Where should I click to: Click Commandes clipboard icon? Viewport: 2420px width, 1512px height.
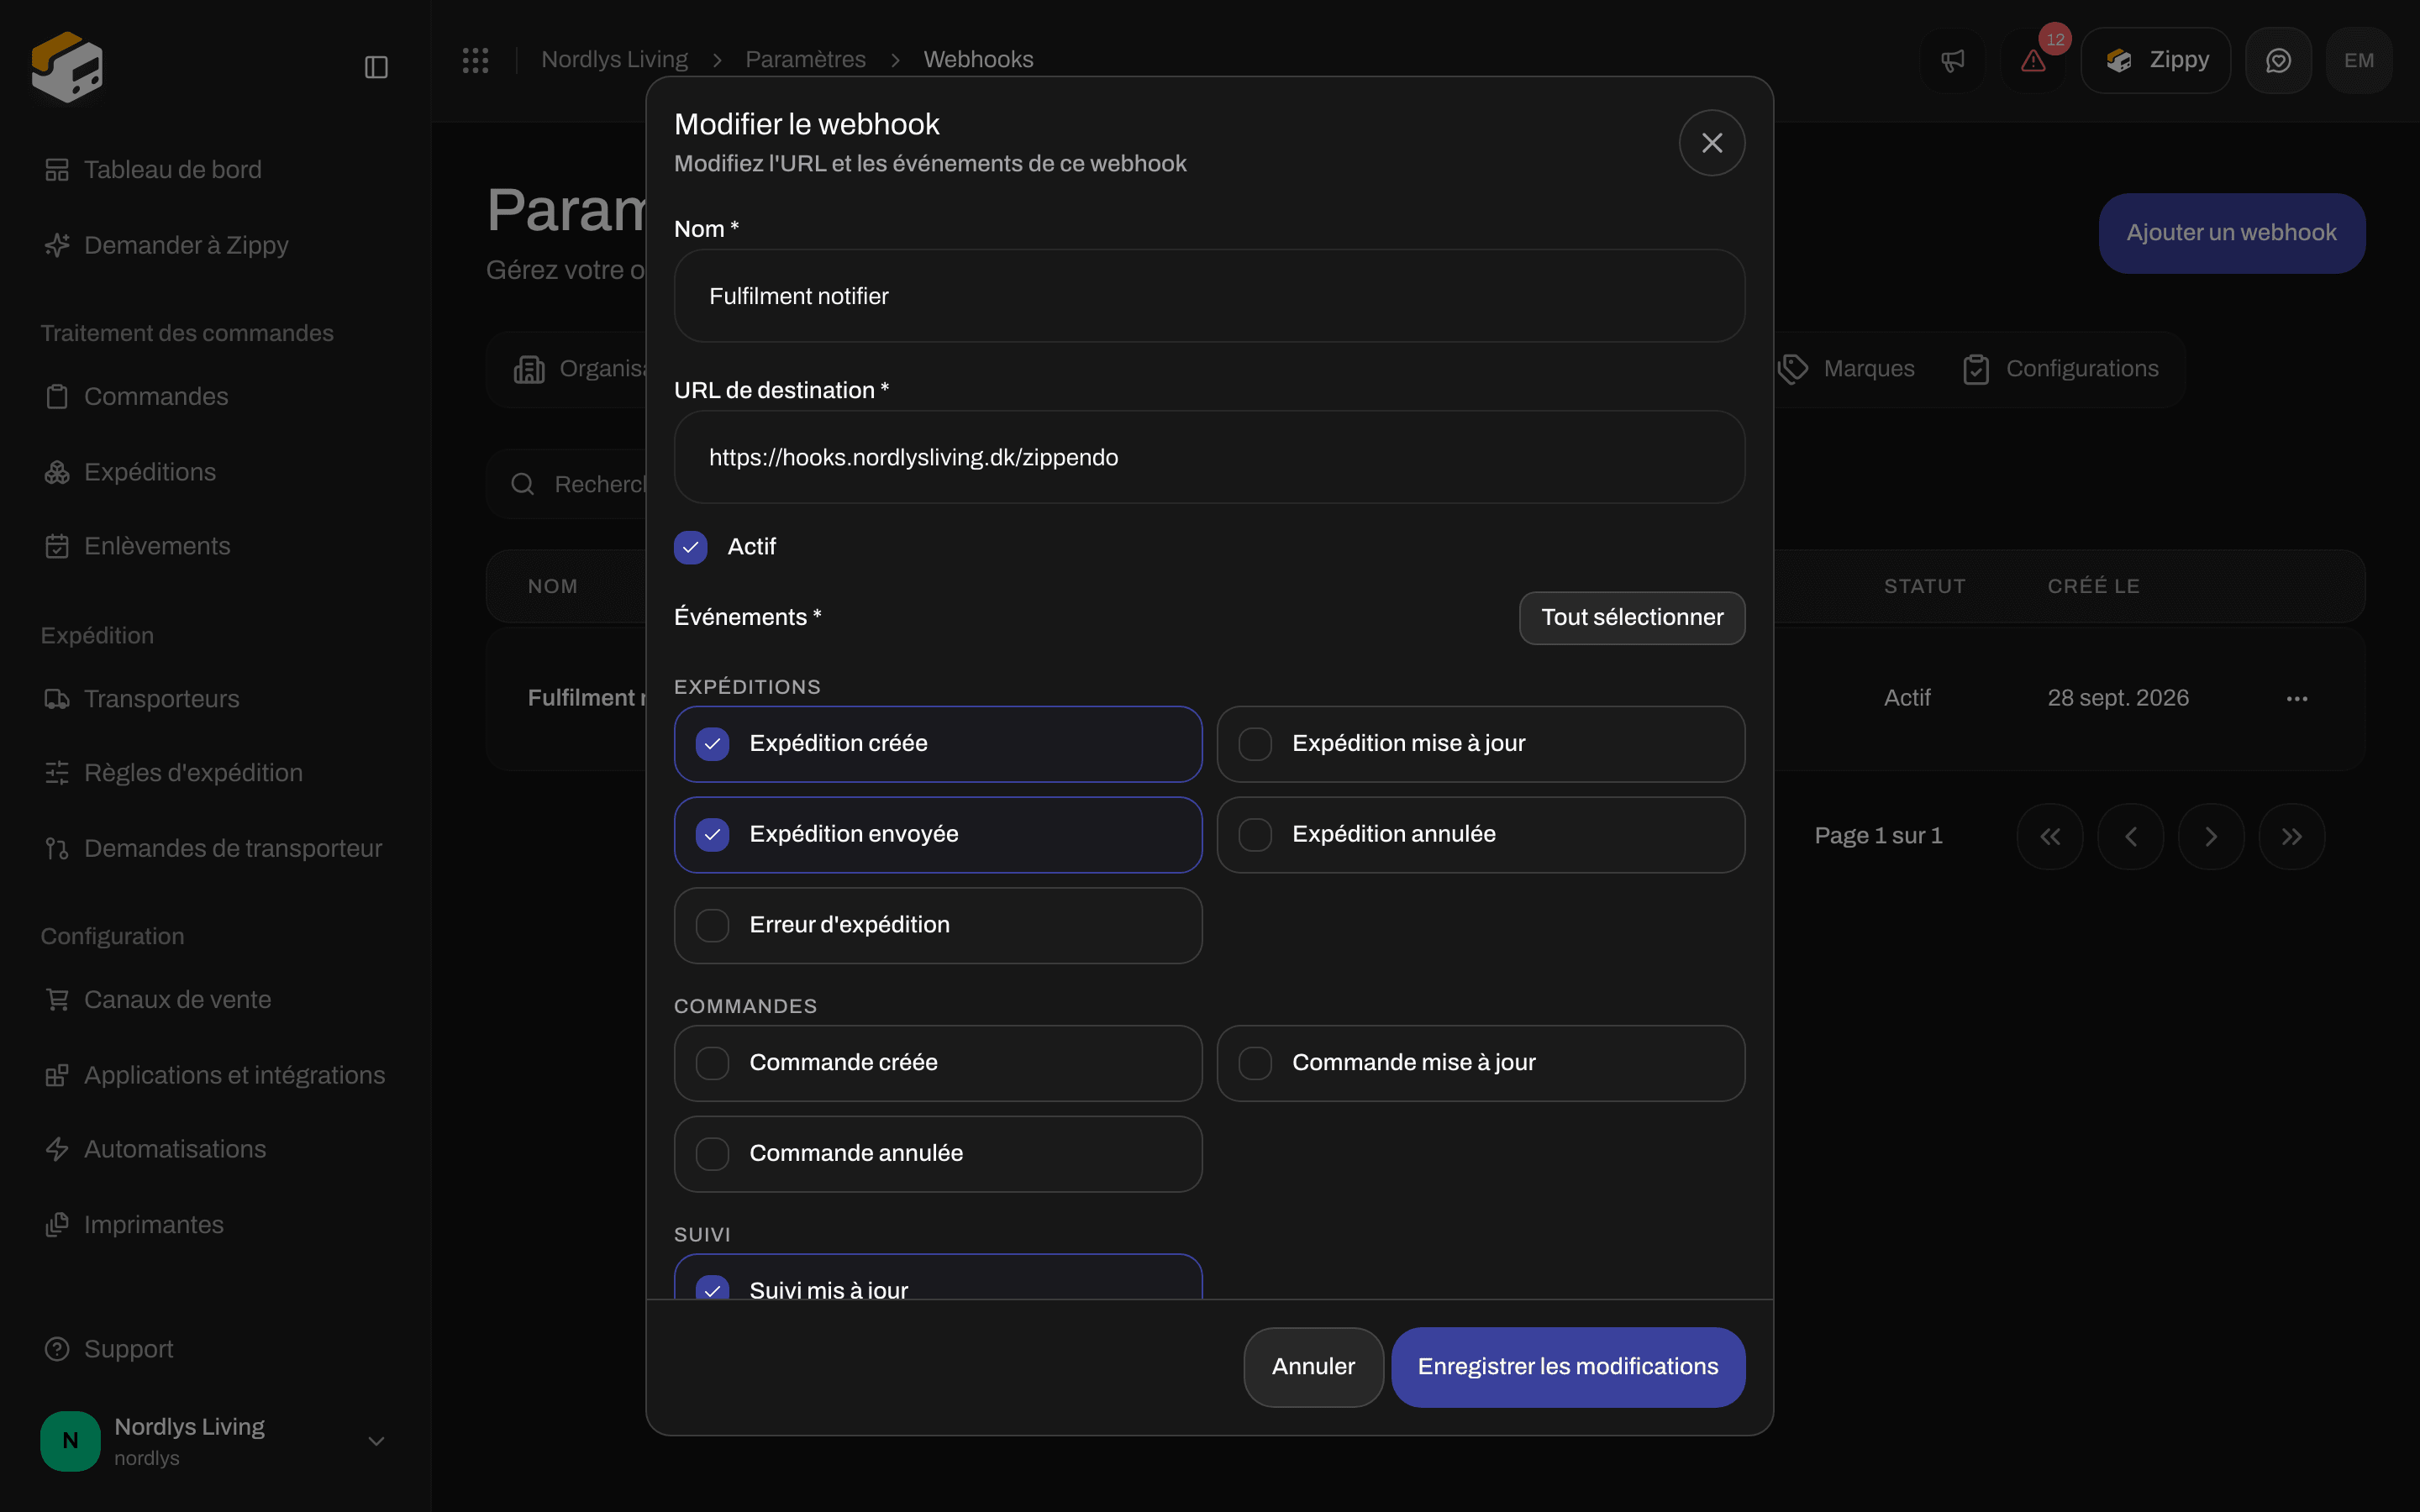[57, 397]
